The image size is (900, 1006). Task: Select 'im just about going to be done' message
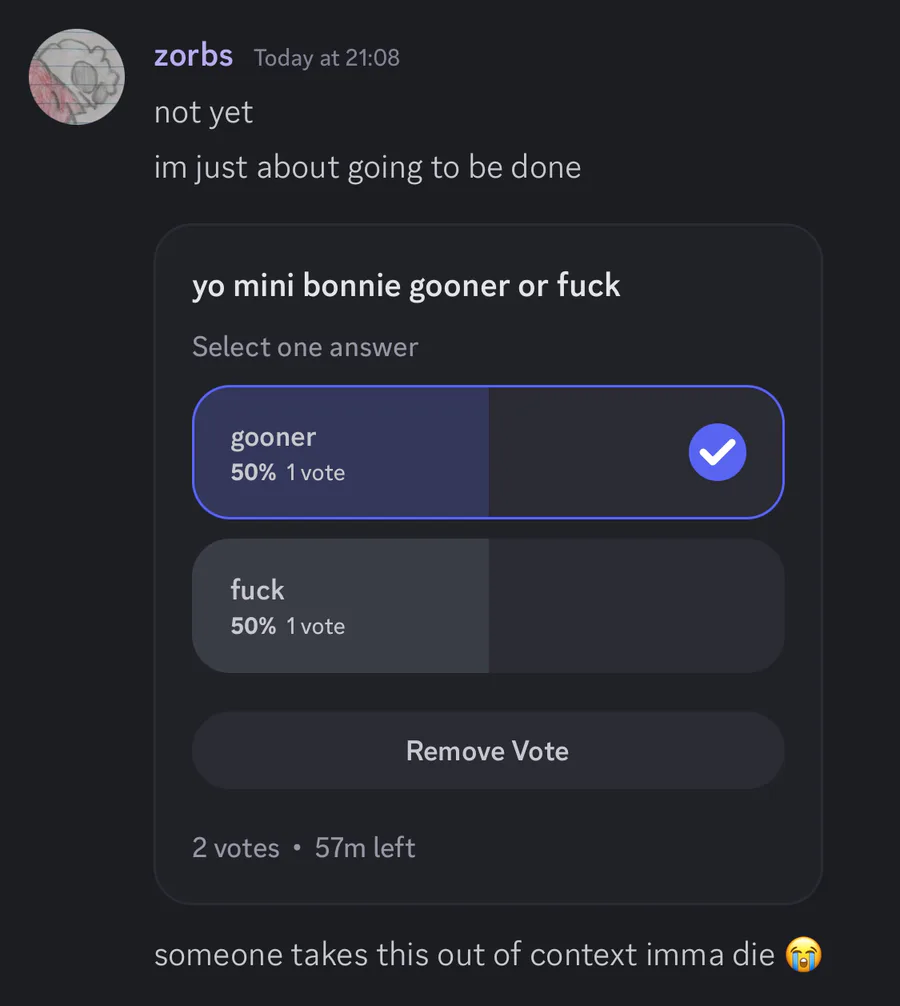(x=368, y=168)
